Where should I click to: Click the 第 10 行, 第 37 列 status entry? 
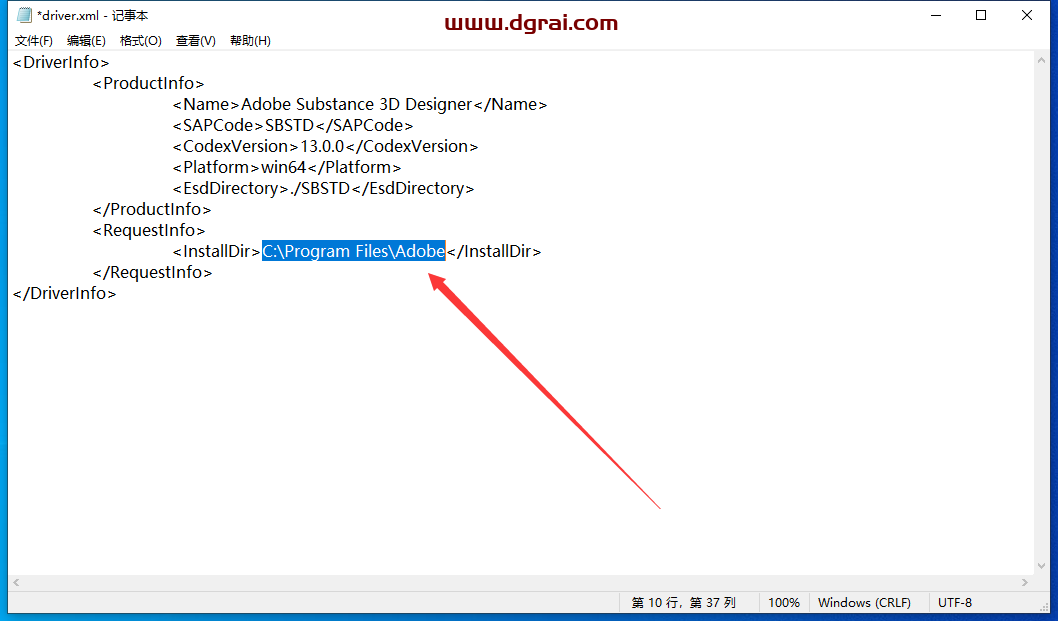[x=684, y=603]
